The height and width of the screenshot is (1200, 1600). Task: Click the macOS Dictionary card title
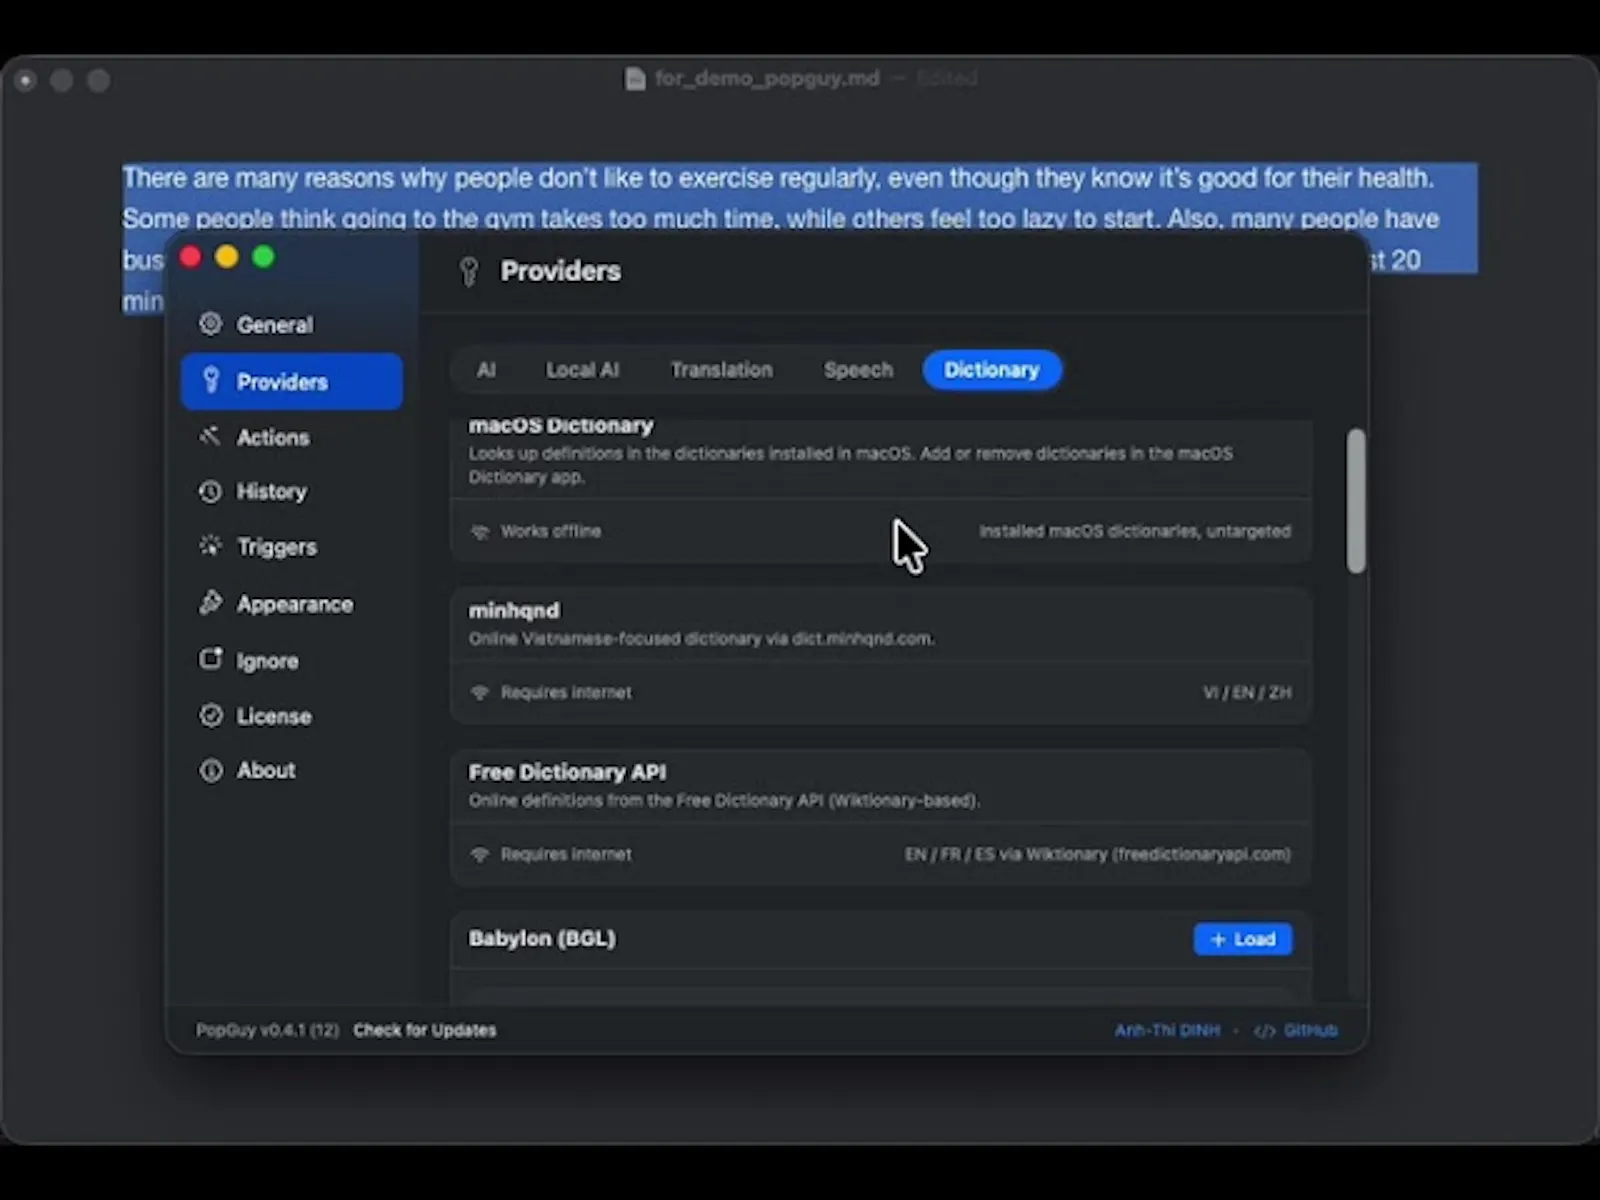[x=561, y=425]
